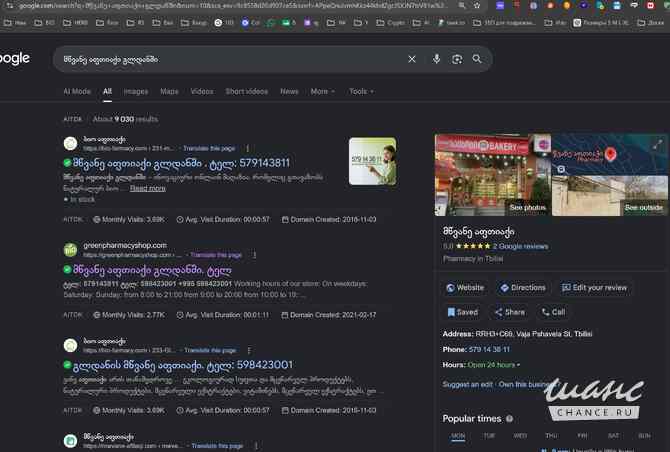Bookmark this page with the star icon
Image resolution: width=670 pixels, height=452 pixels.
pos(477,6)
